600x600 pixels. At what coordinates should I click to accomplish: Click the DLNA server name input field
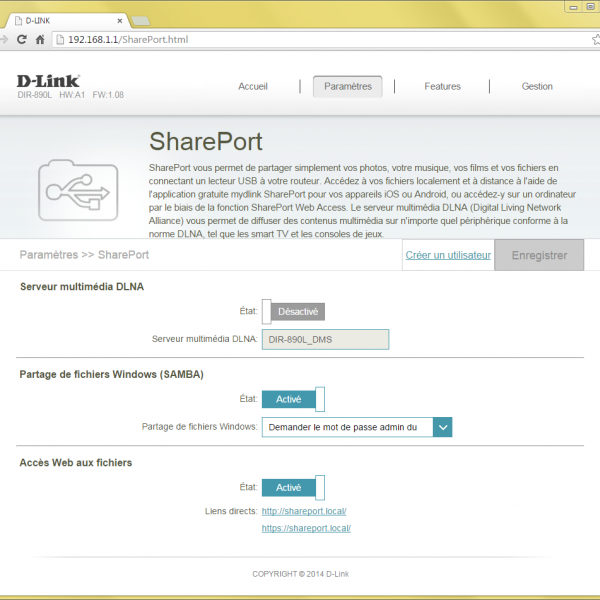click(325, 340)
